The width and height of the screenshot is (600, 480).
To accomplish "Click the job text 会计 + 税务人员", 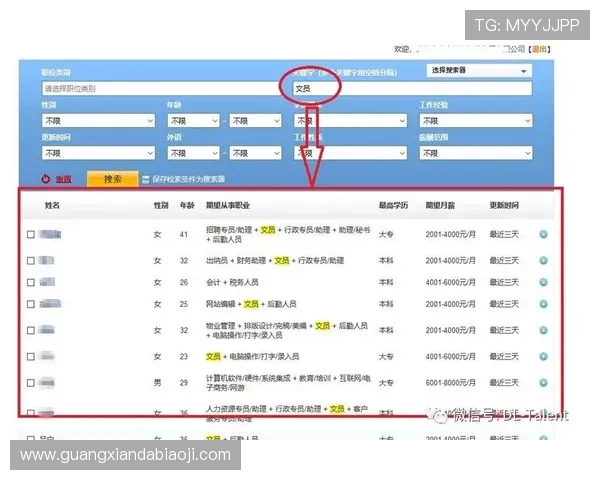I will 232,282.
